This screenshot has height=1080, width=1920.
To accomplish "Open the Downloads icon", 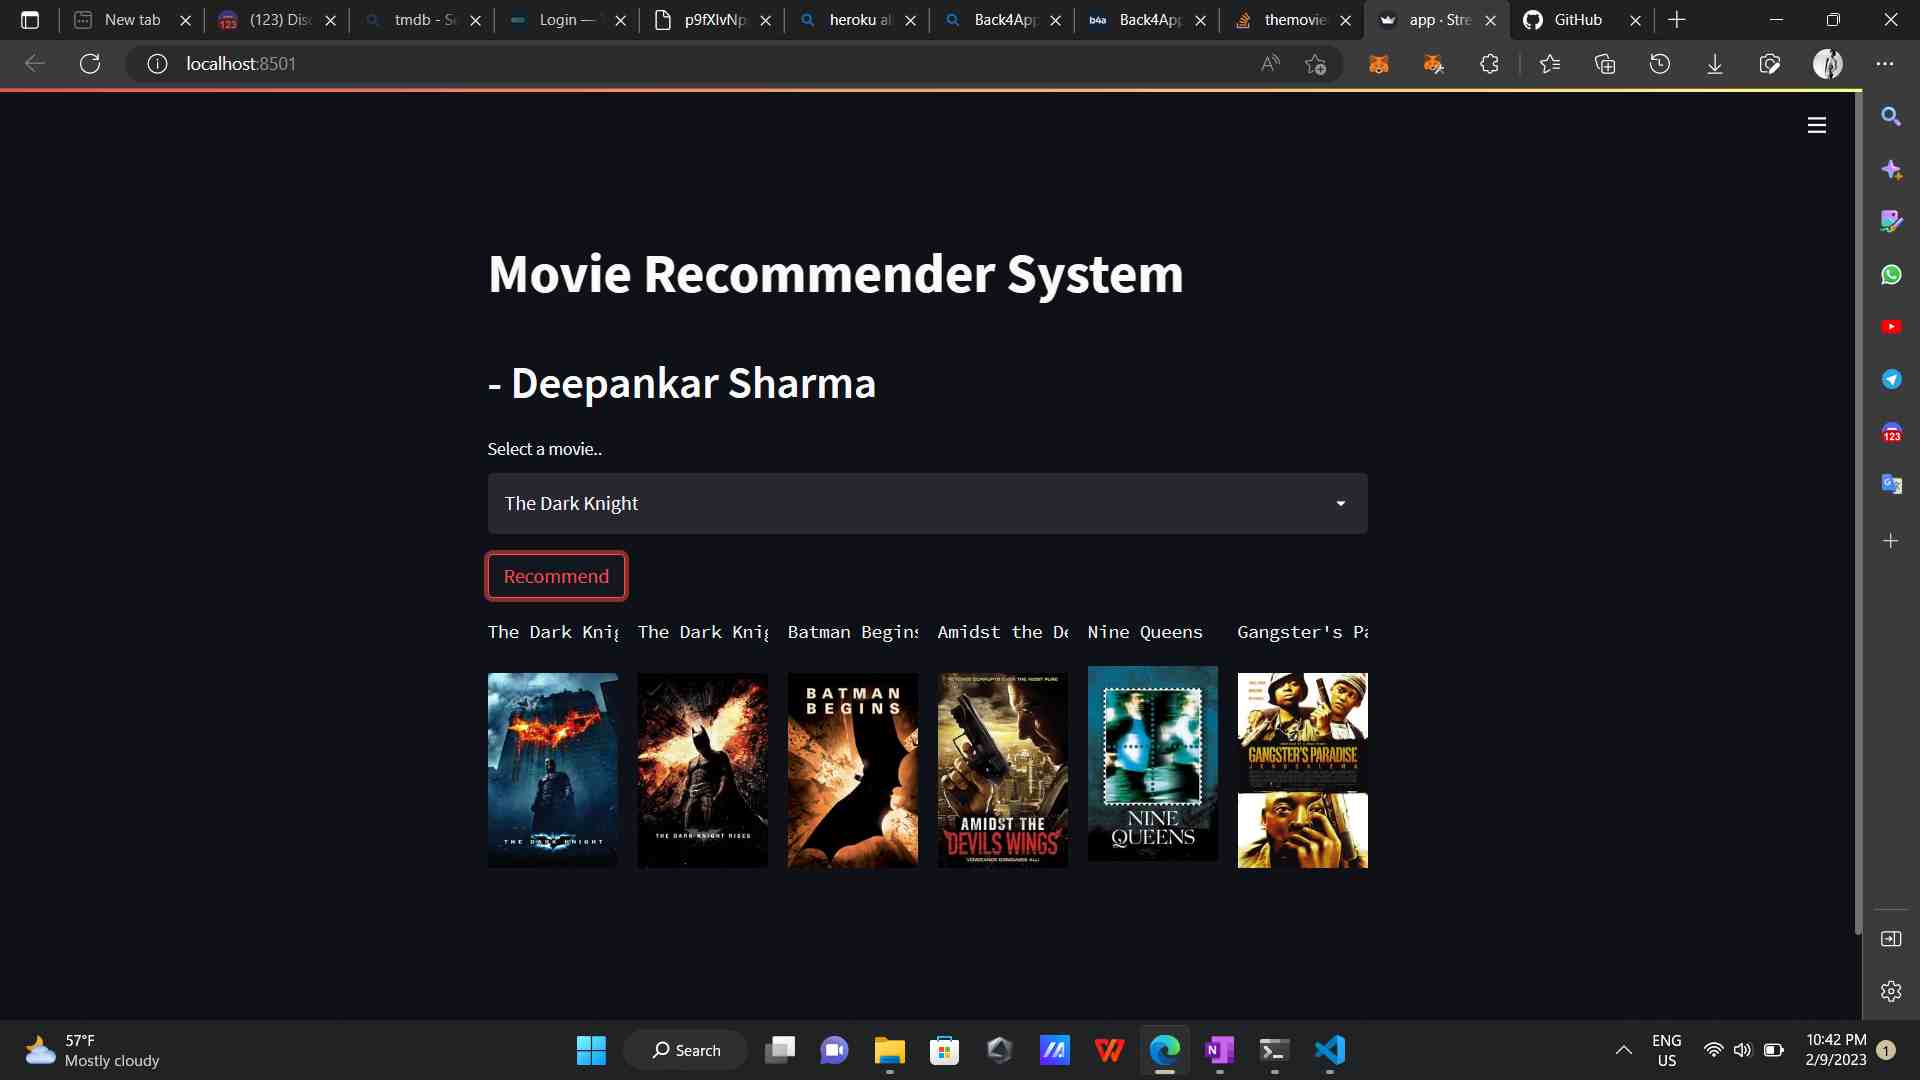I will (1715, 64).
